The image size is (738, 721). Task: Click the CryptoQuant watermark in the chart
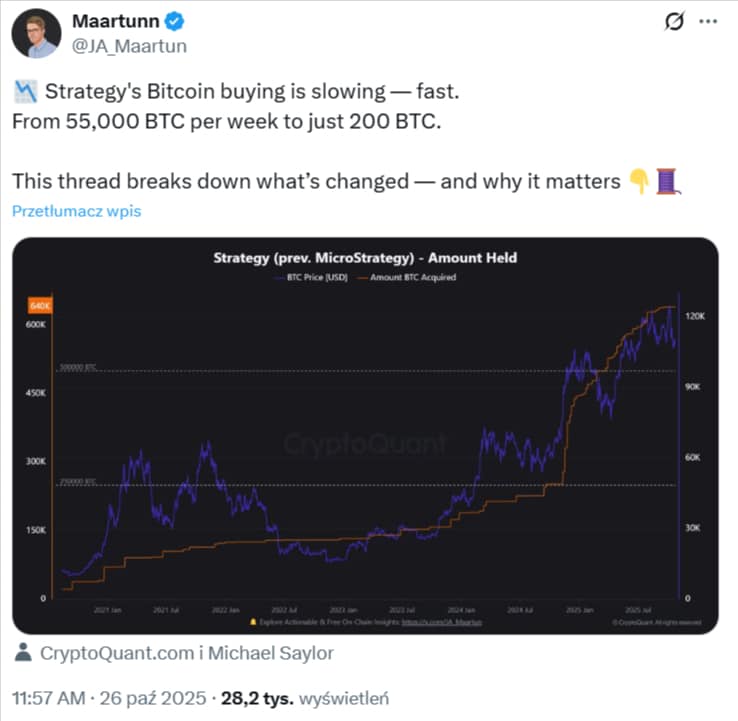366,445
